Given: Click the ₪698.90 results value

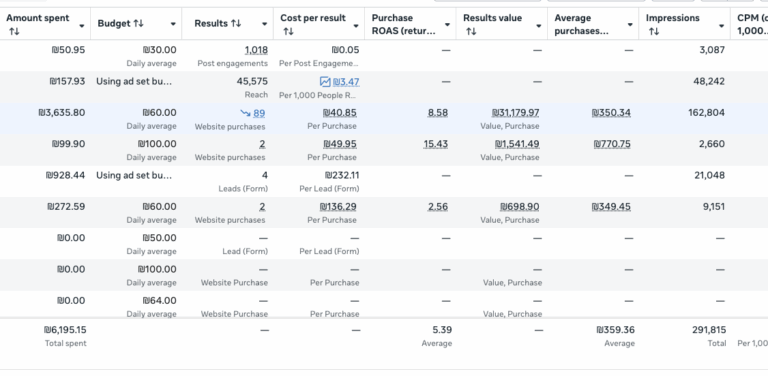Looking at the screenshot, I should pos(519,207).
